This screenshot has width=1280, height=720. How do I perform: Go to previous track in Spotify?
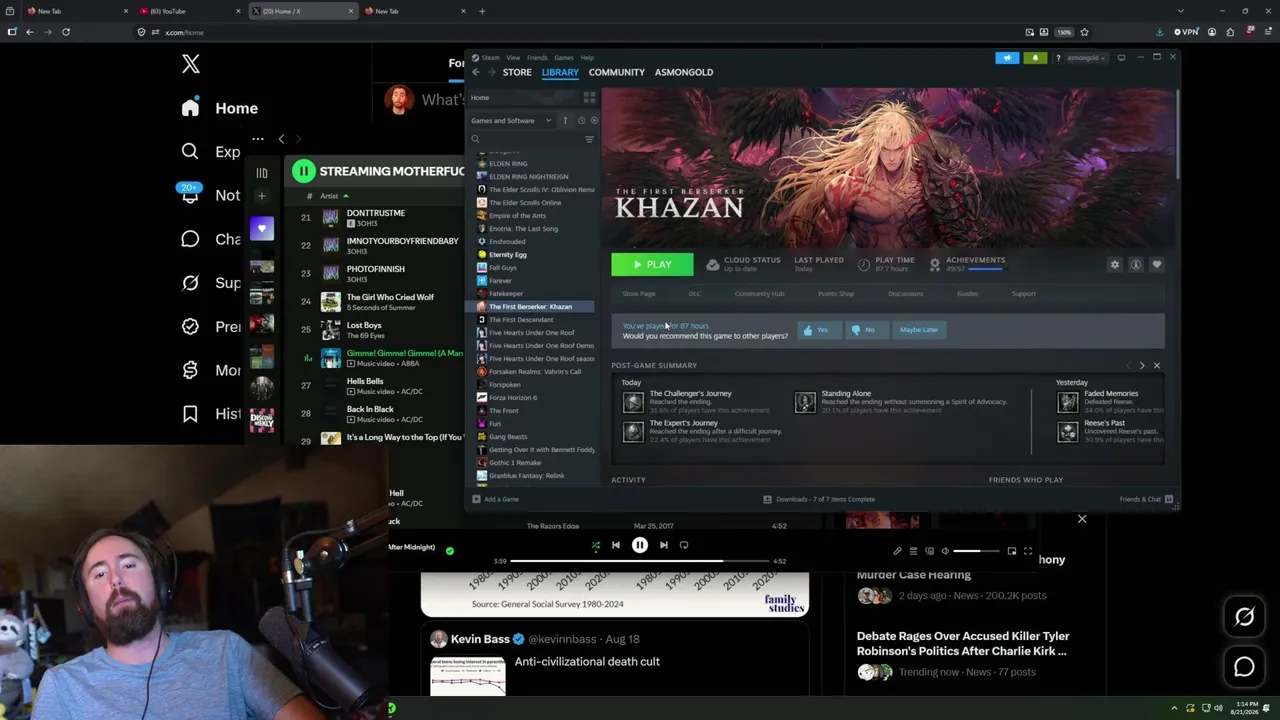click(x=616, y=545)
